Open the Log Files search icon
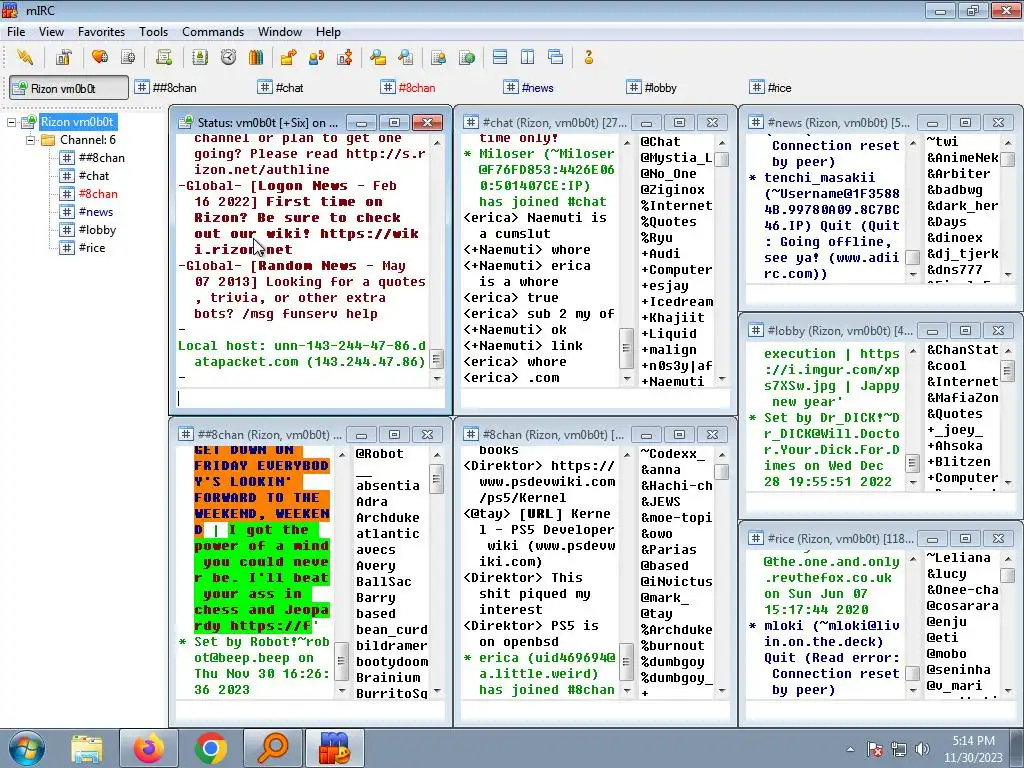1024x768 pixels. [406, 57]
